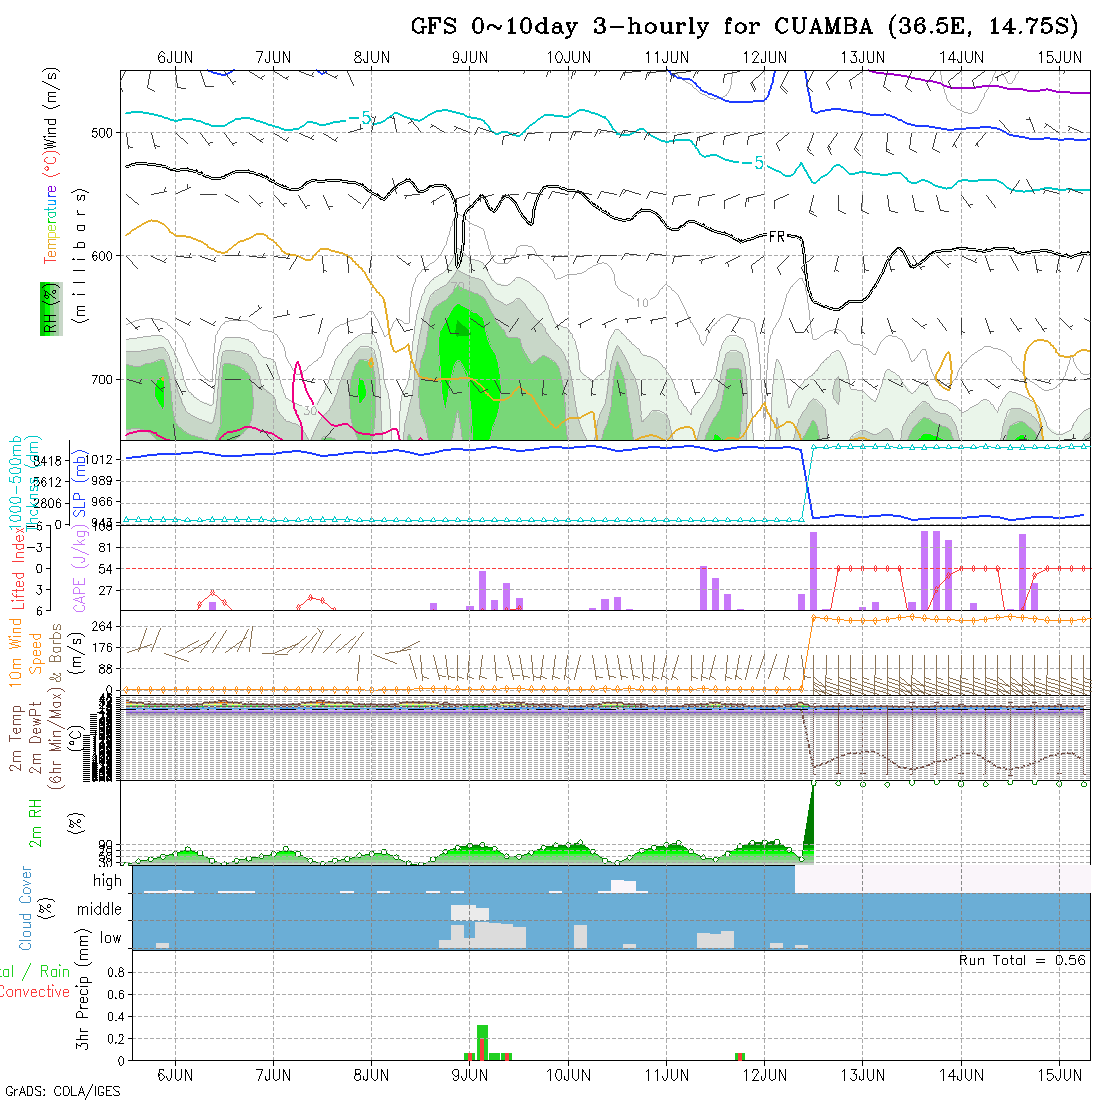1100x1100 pixels.
Task: Click the GrADS: COLA/IGES footer credit
Action: click(62, 1091)
